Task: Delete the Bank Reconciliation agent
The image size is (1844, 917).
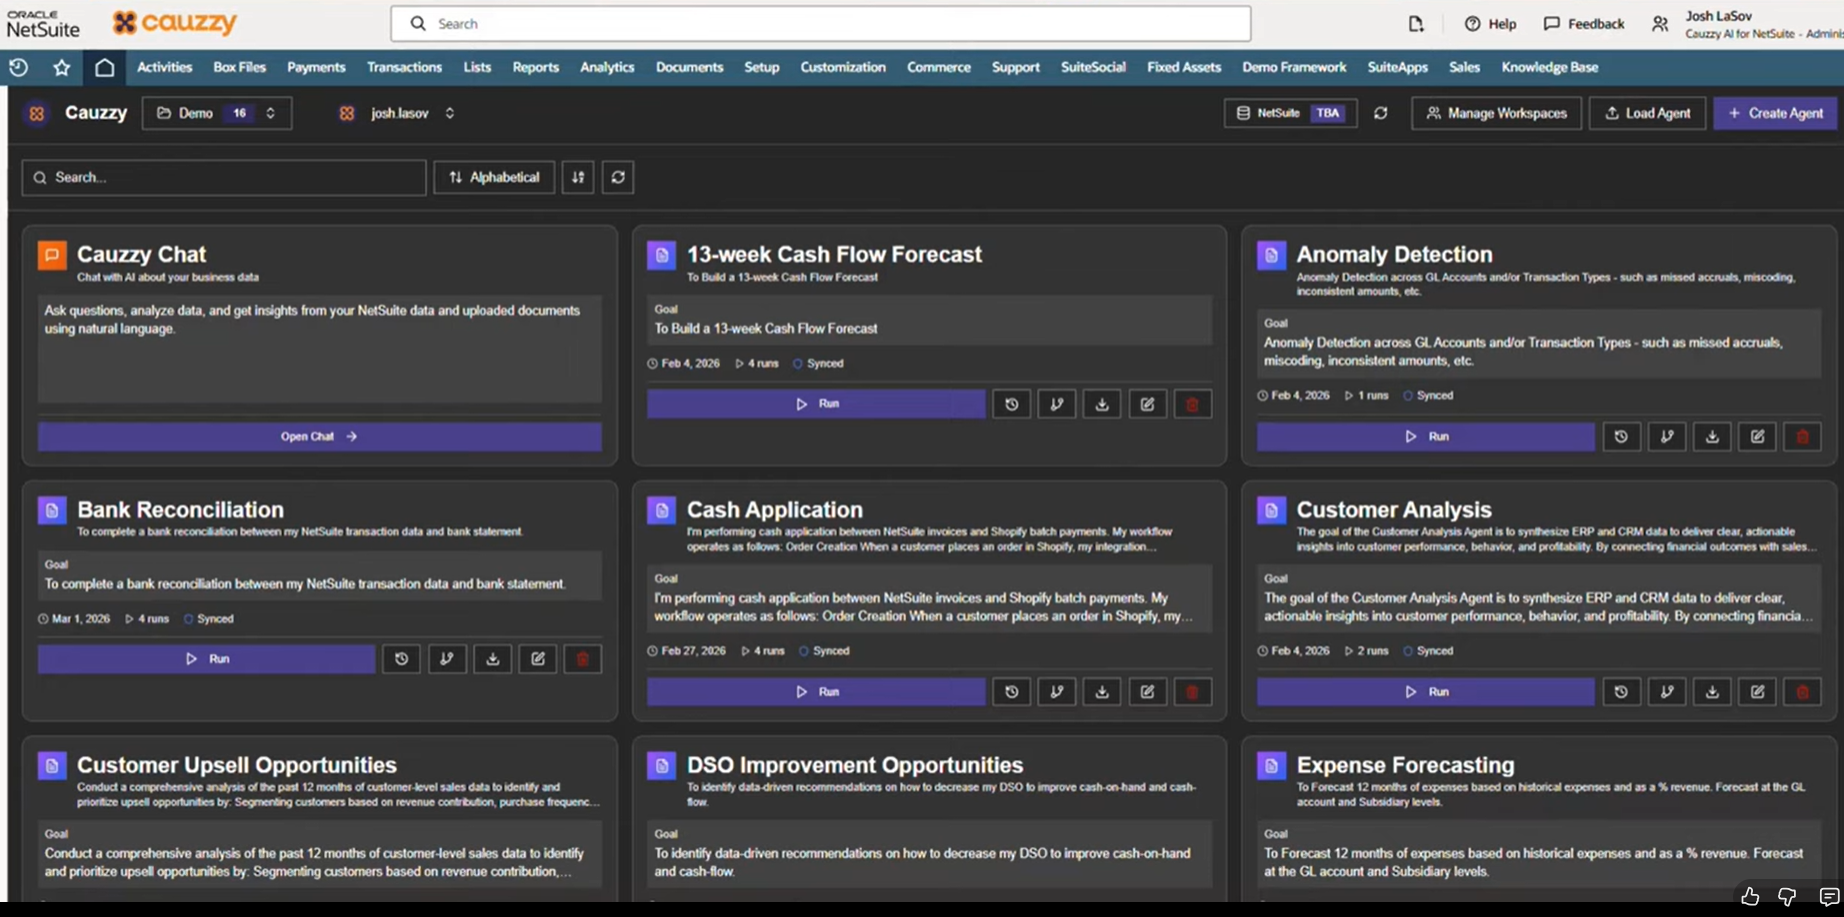Action: [582, 659]
